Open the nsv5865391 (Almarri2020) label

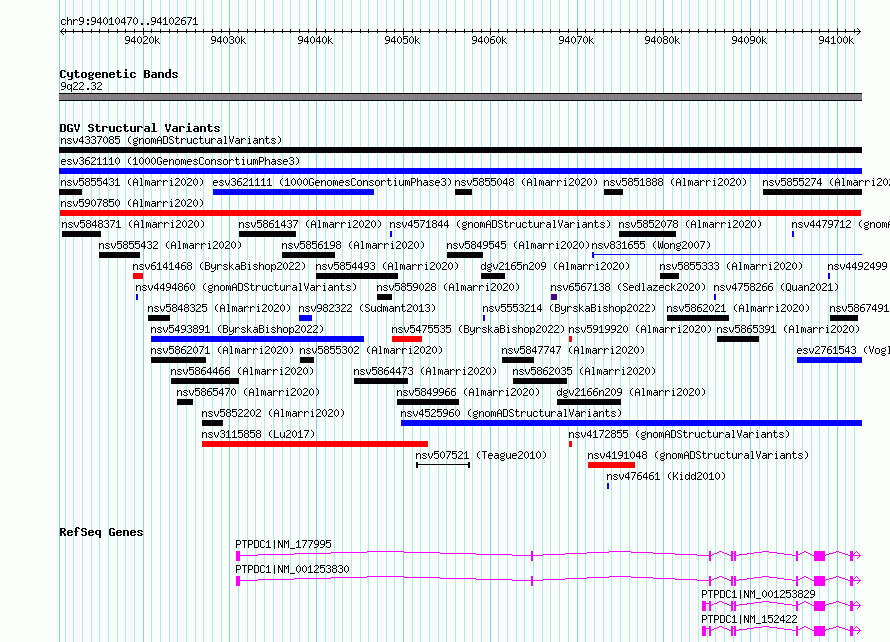788,329
